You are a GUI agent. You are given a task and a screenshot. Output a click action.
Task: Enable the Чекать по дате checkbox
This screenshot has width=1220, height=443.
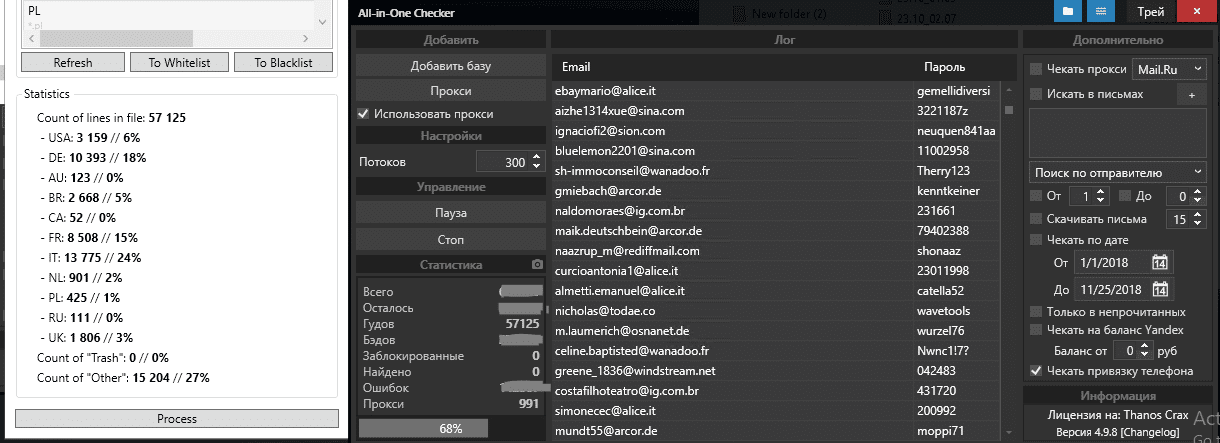(x=1036, y=239)
